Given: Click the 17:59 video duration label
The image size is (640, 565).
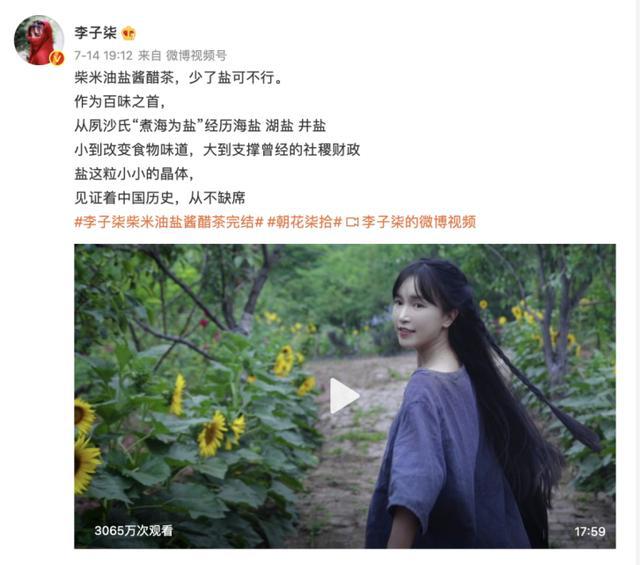Looking at the screenshot, I should (x=589, y=531).
